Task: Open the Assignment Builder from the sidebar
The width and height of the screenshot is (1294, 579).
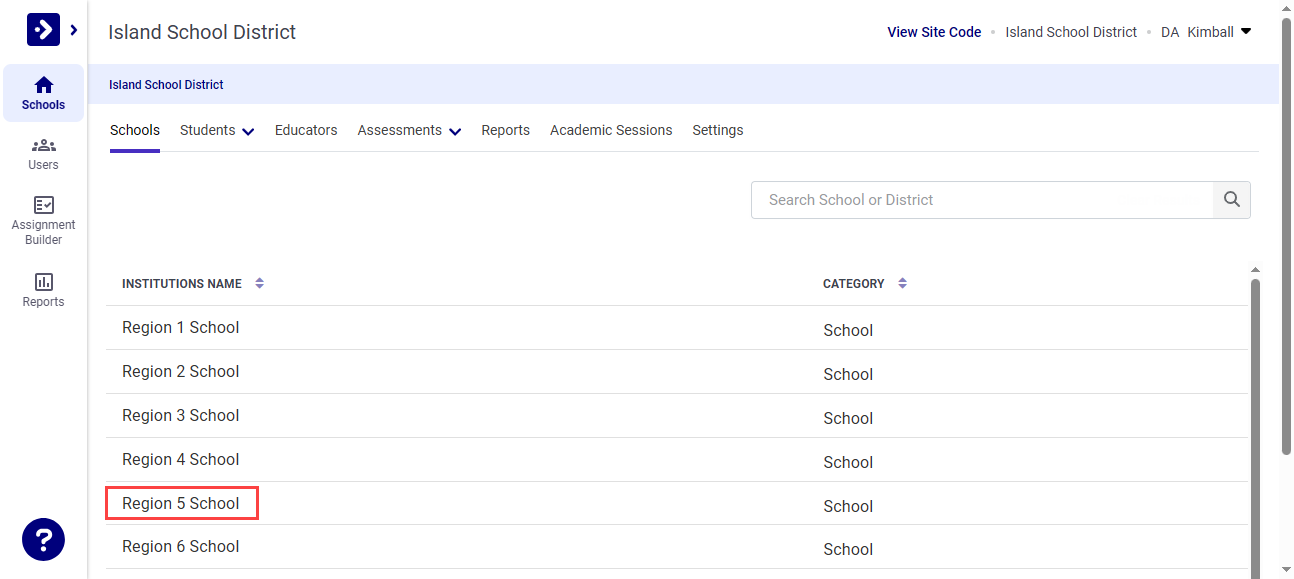Action: pyautogui.click(x=43, y=218)
